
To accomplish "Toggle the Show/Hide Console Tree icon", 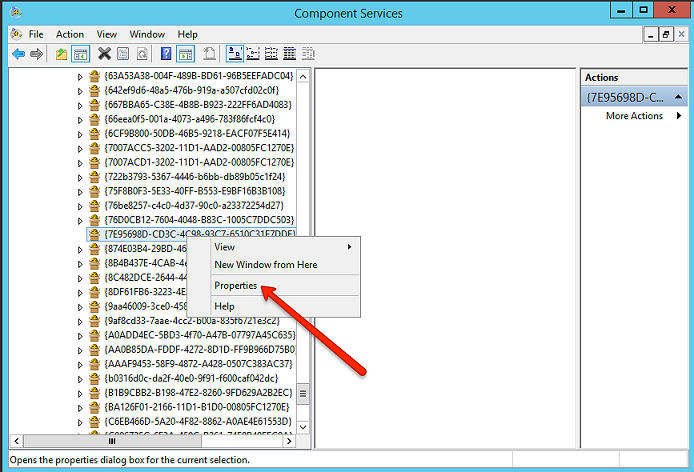I will 81,53.
